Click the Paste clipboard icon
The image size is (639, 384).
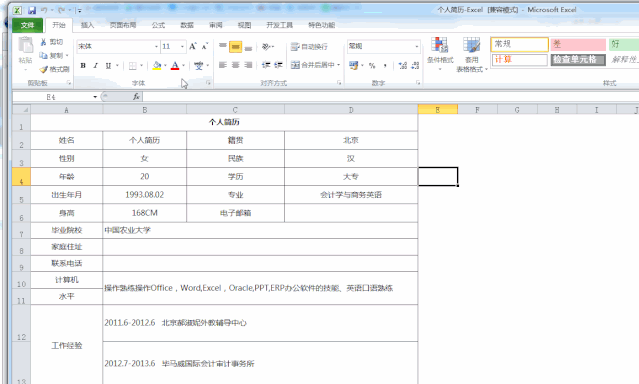pyautogui.click(x=26, y=45)
